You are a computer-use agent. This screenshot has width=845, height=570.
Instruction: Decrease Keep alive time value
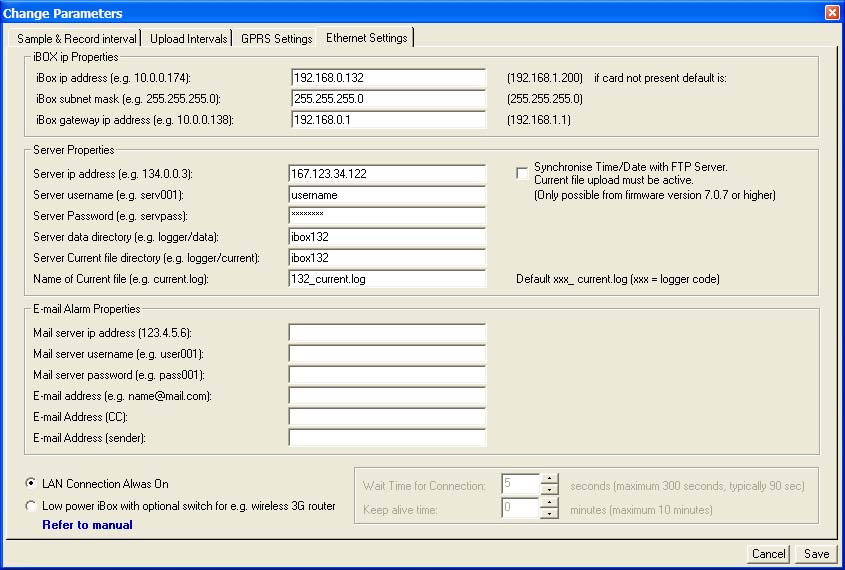549,514
